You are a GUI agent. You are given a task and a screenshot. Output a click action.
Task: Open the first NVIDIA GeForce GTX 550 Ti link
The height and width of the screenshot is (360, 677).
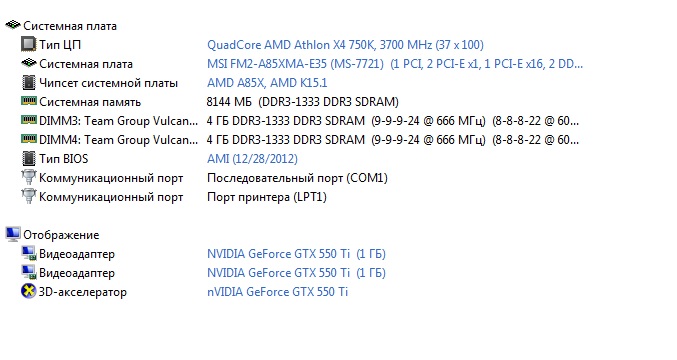tap(296, 254)
